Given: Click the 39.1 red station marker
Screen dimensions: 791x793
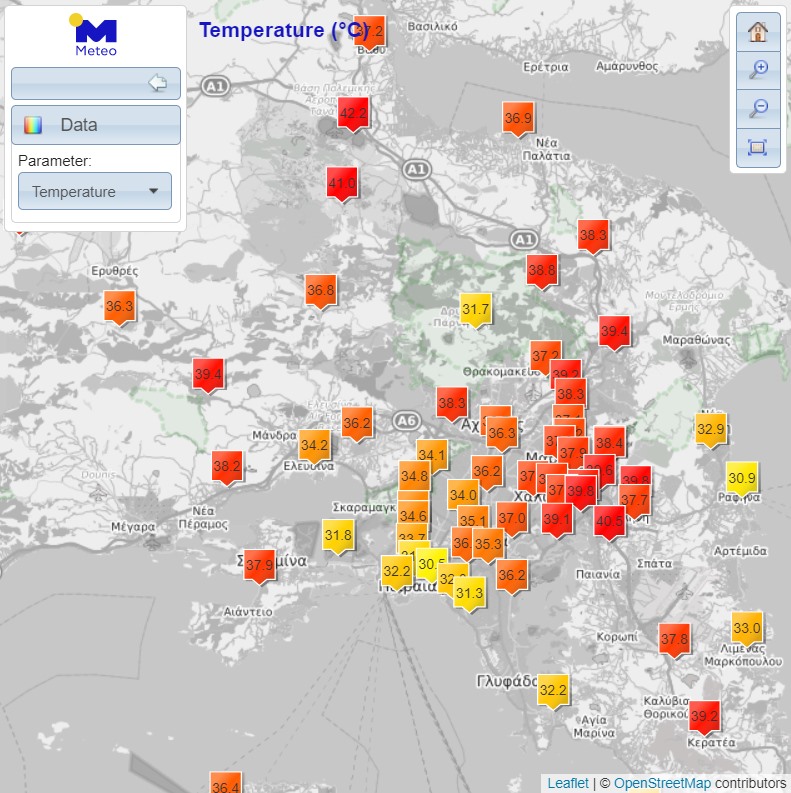Looking at the screenshot, I should point(556,521).
